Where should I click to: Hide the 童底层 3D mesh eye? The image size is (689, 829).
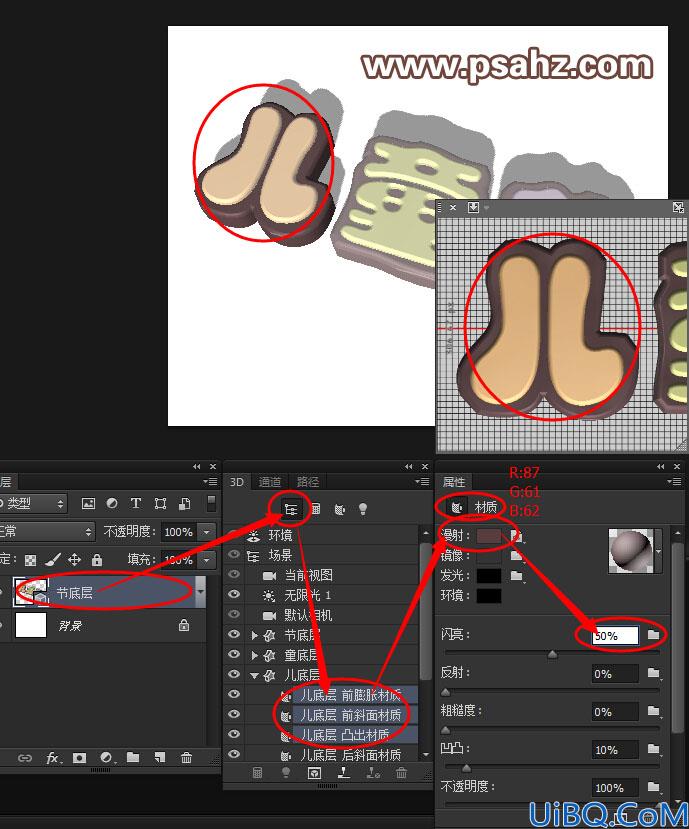[x=234, y=654]
